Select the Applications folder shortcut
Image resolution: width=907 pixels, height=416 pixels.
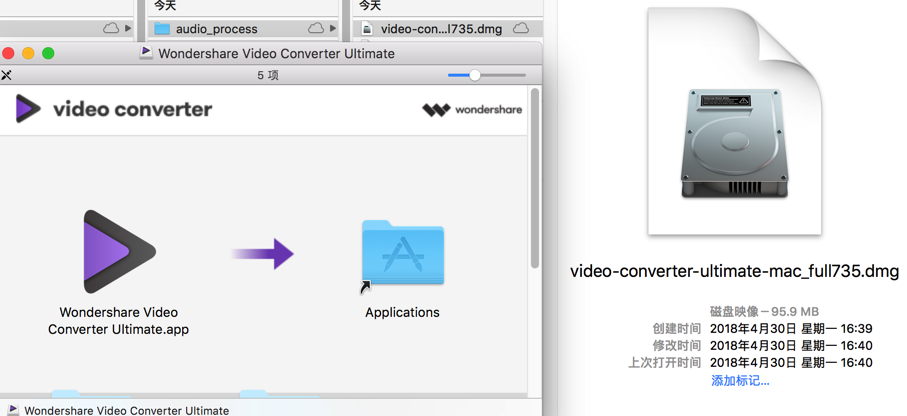coord(403,252)
